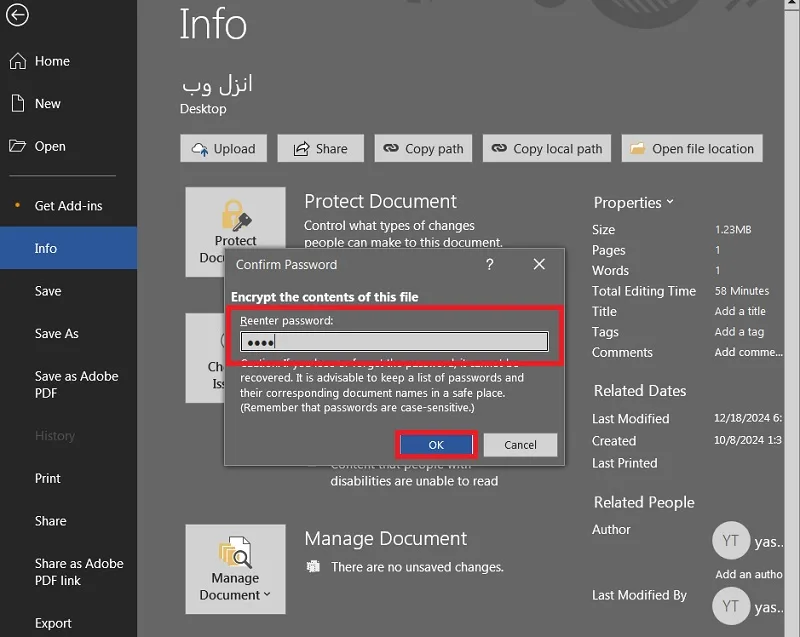Image resolution: width=800 pixels, height=637 pixels.
Task: Click the Reenter password field
Action: 394,341
